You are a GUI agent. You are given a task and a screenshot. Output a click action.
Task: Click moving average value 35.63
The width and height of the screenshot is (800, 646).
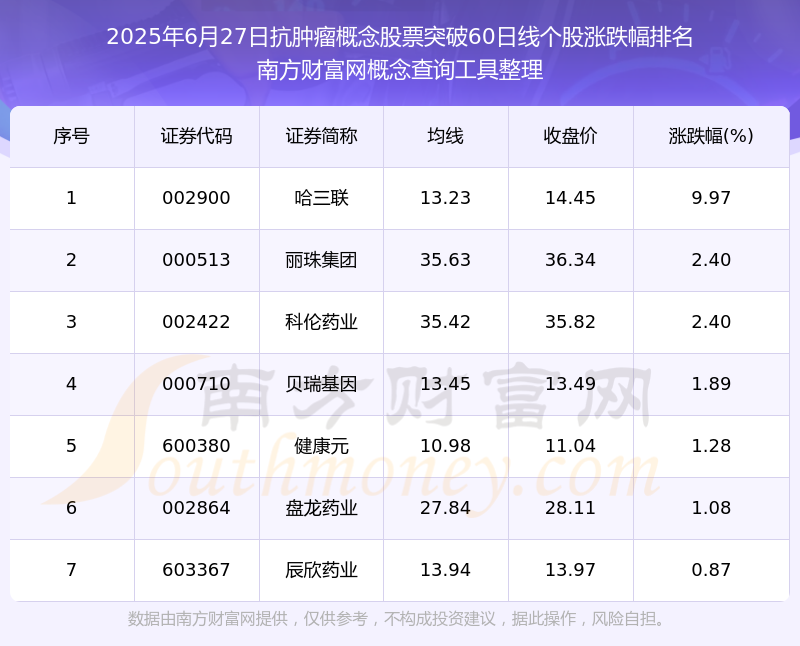pos(445,260)
